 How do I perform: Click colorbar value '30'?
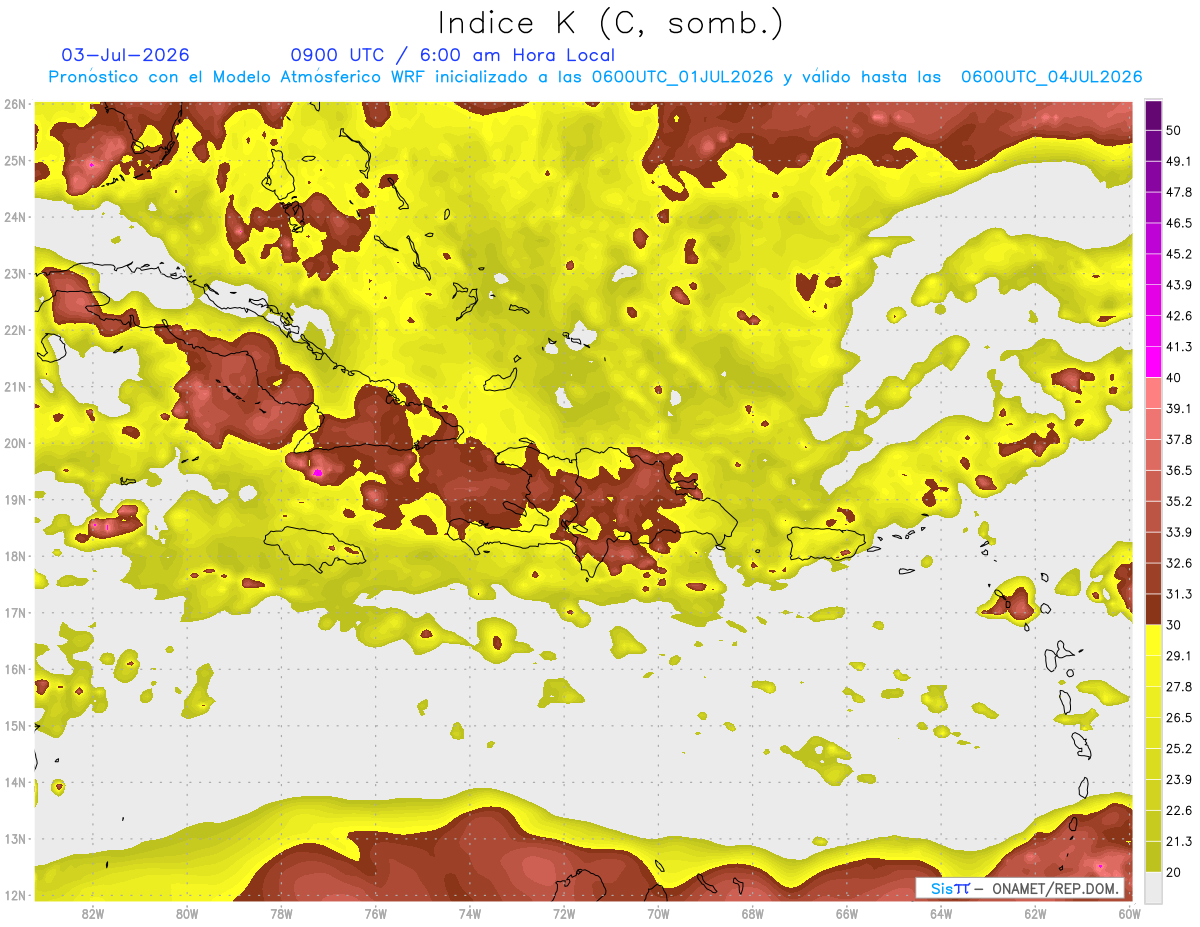tap(1173, 625)
